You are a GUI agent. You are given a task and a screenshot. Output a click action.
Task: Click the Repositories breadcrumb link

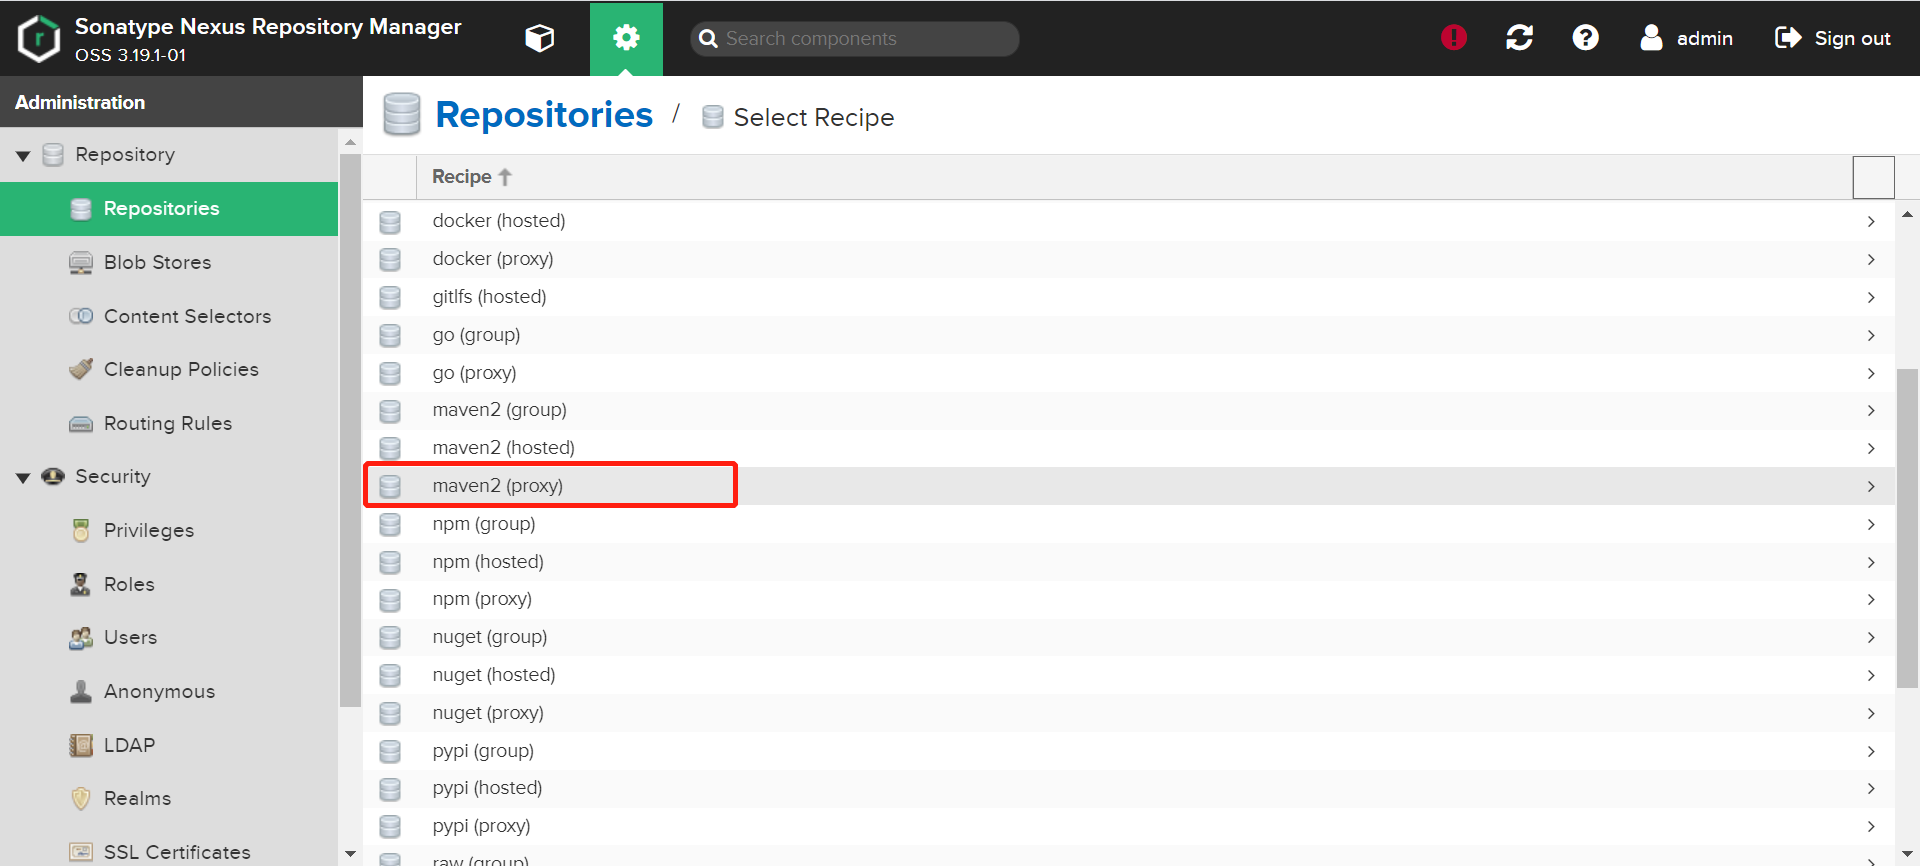544,115
